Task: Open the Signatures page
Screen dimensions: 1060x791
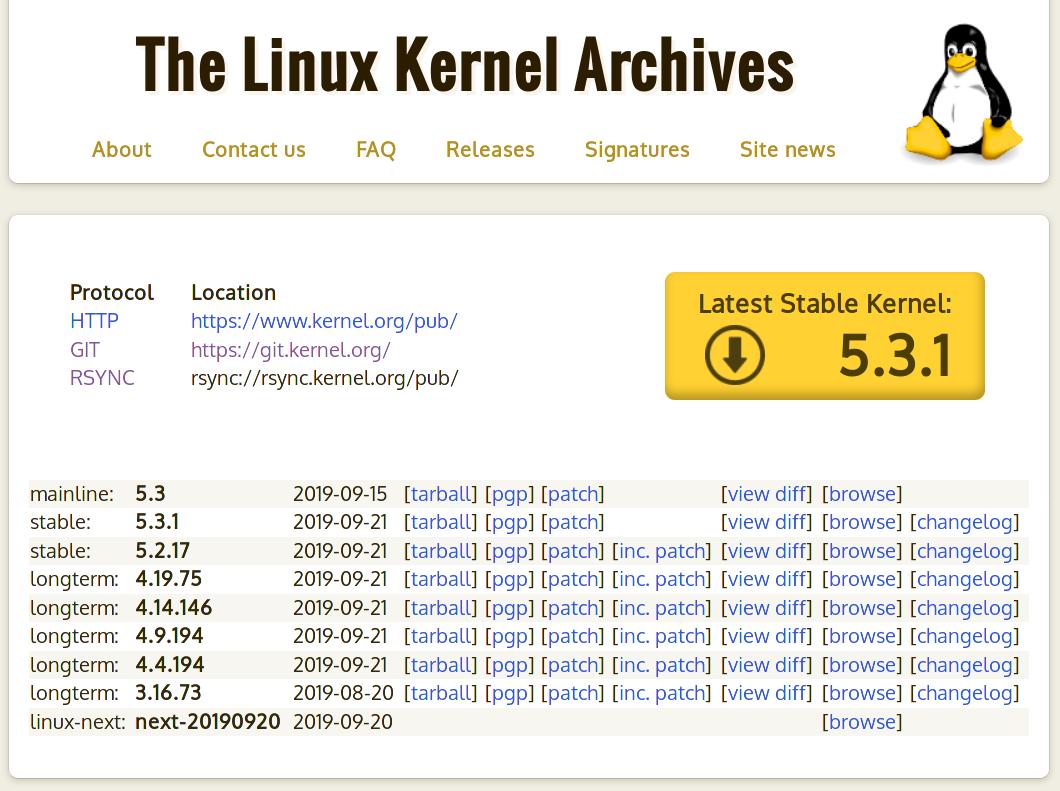Action: tap(637, 149)
